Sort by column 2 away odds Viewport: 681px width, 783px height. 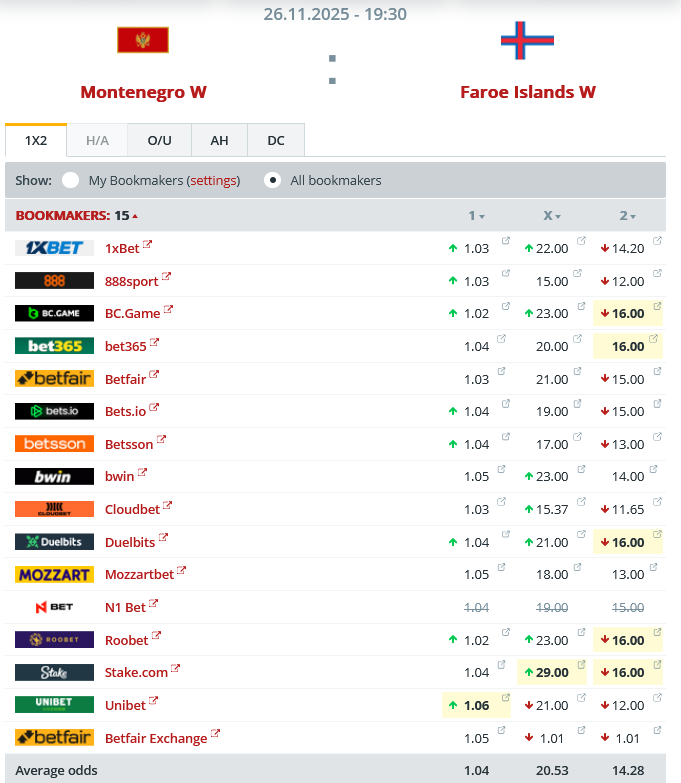[628, 215]
